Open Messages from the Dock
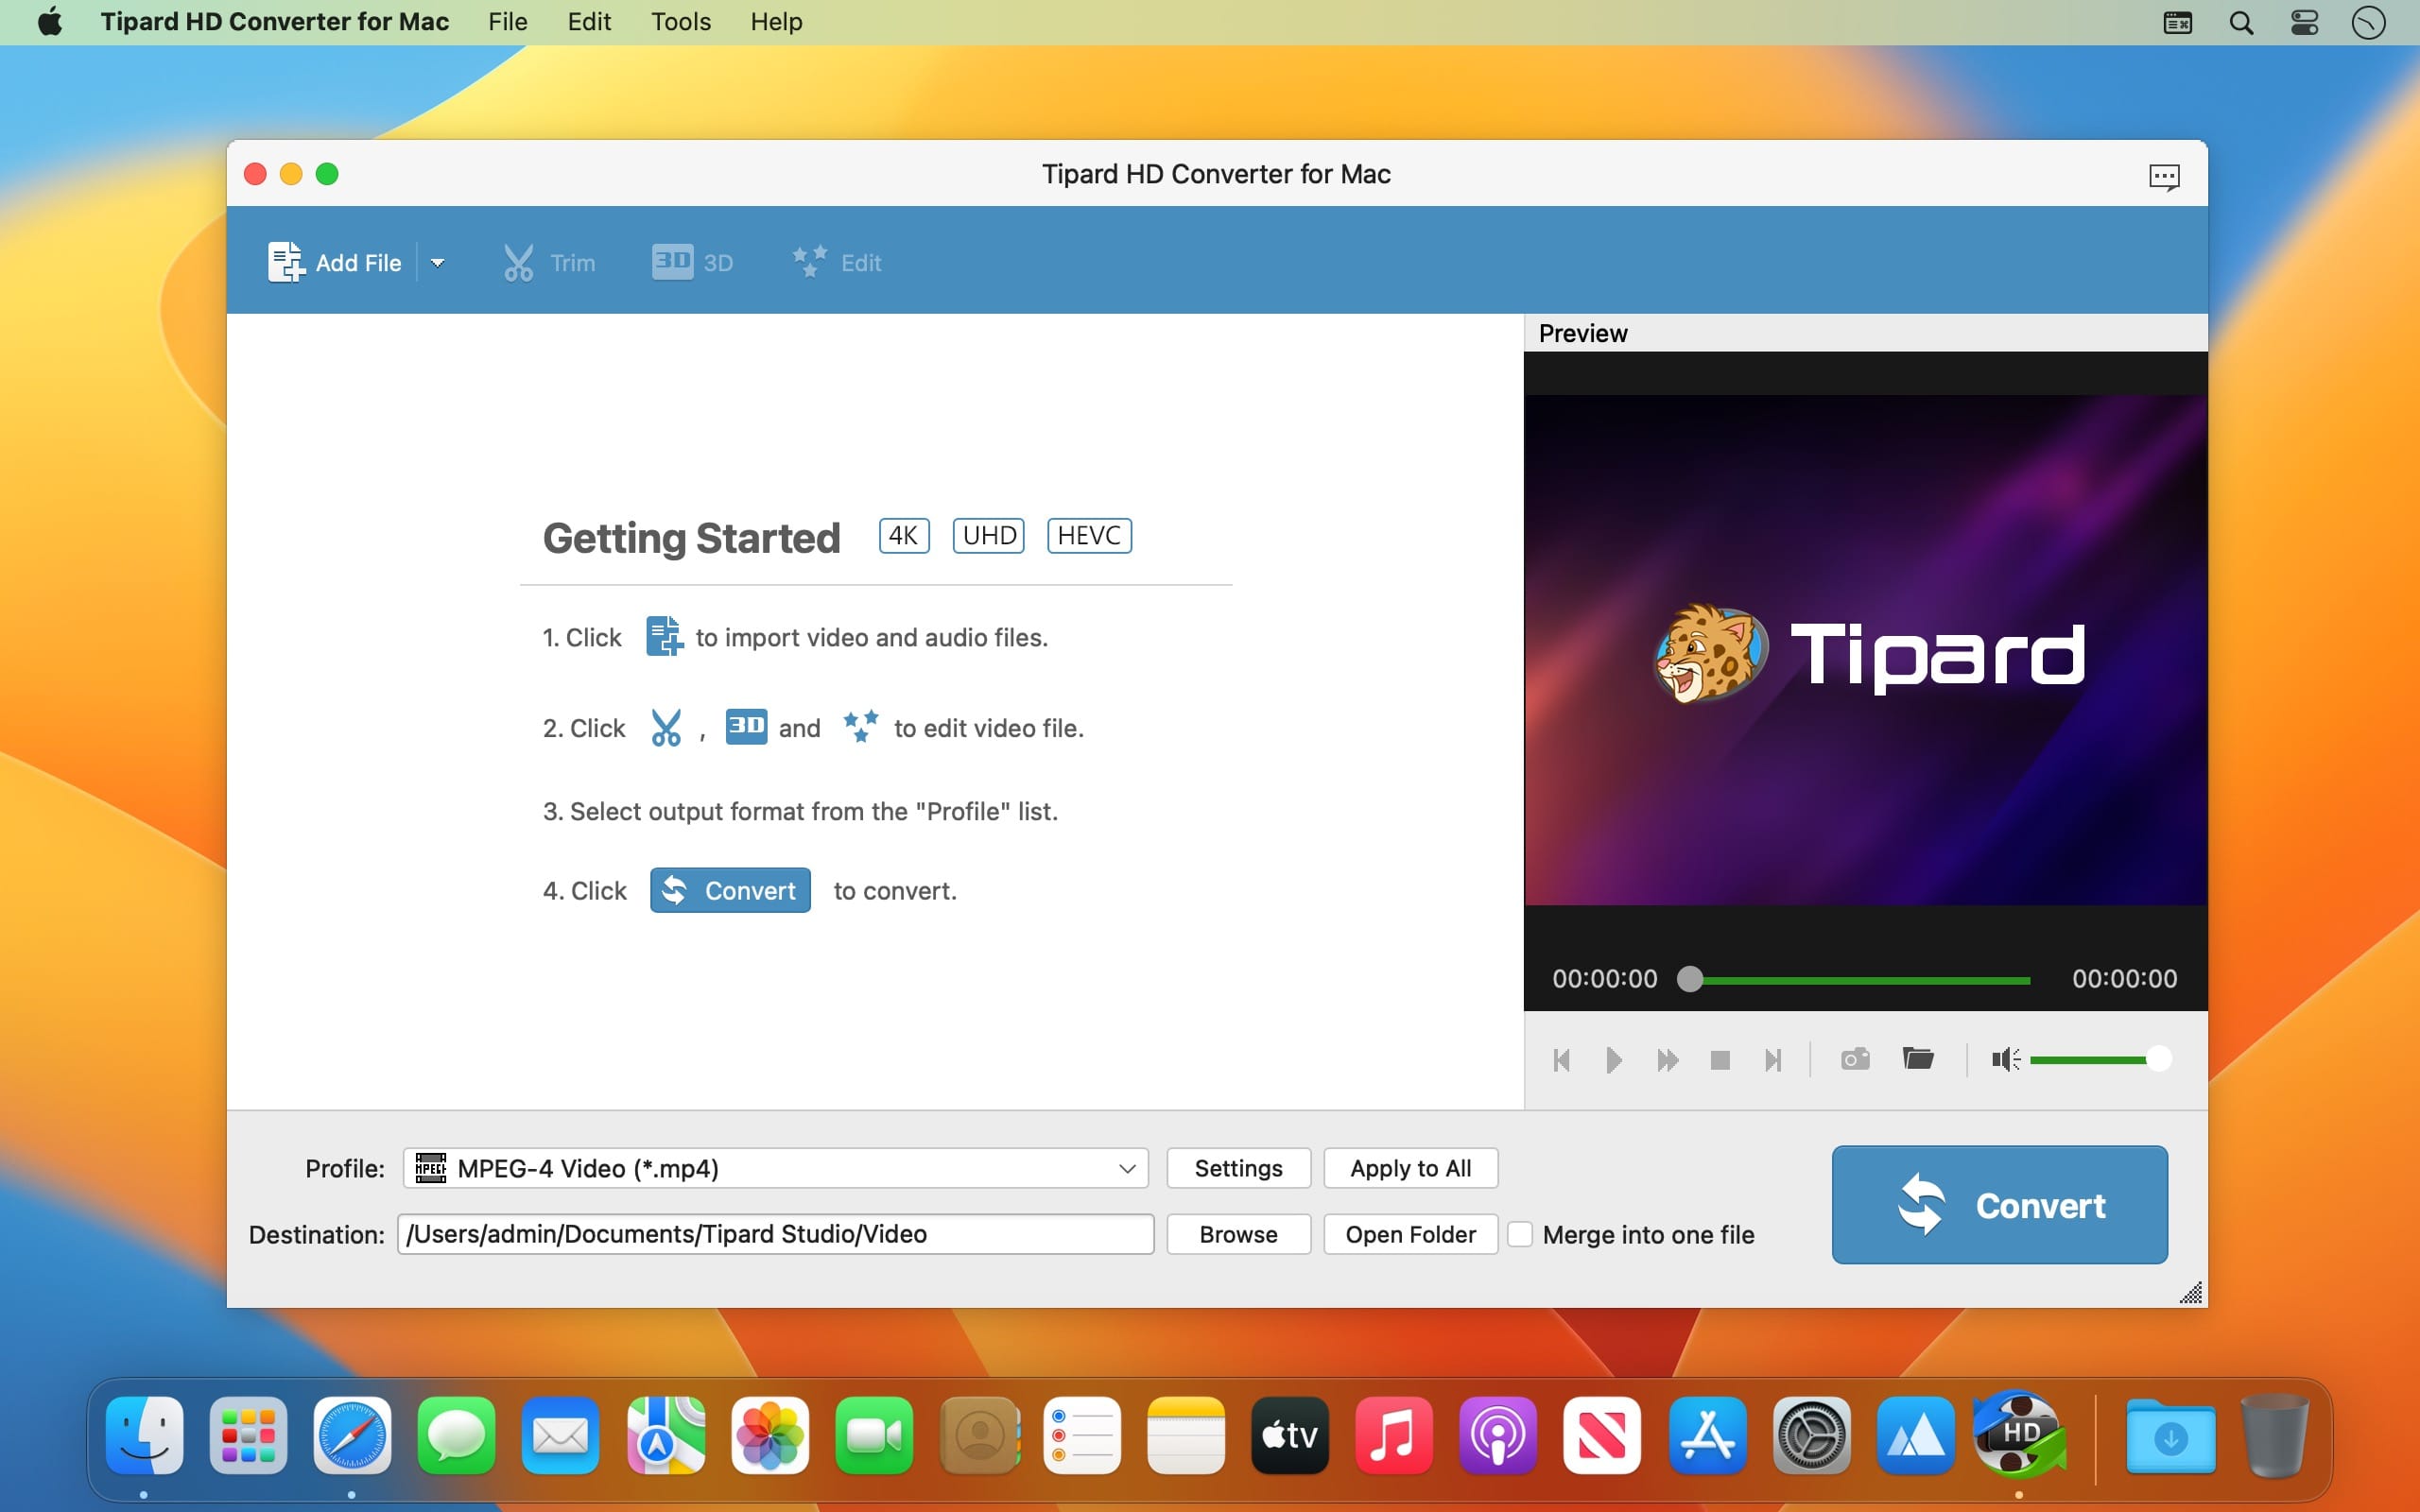This screenshot has width=2420, height=1512. point(456,1435)
